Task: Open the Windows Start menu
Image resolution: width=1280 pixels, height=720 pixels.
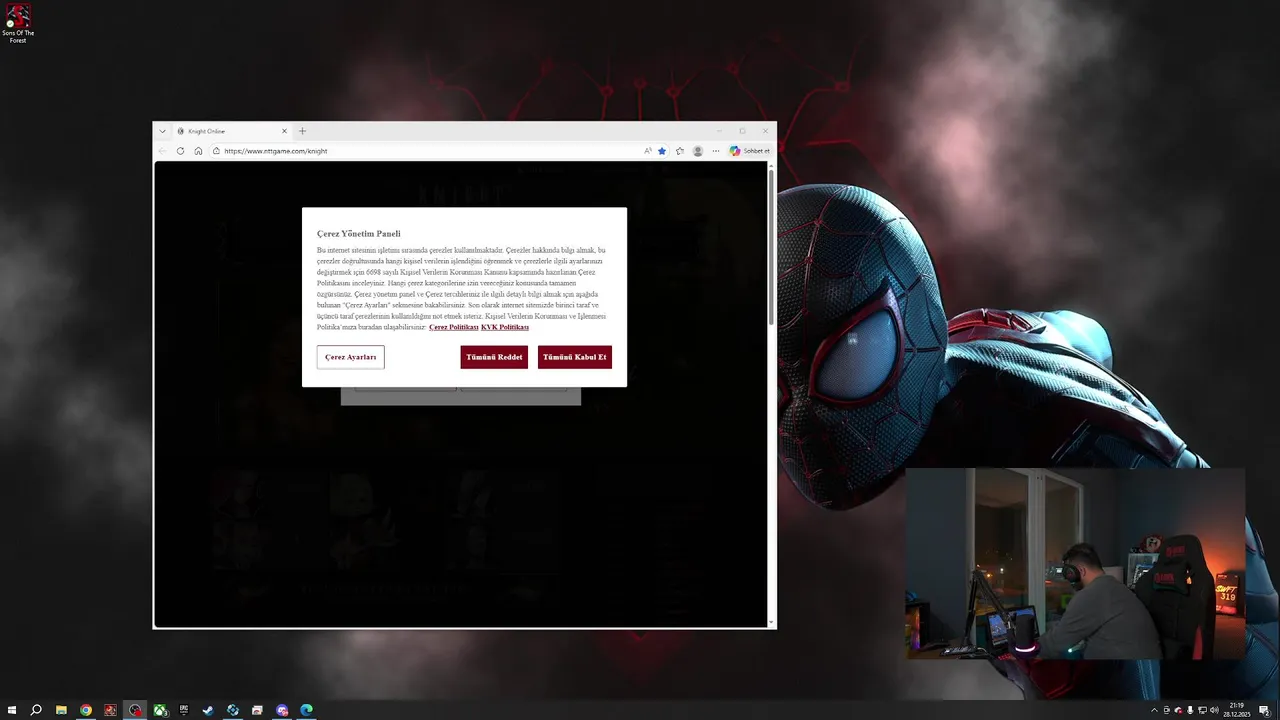Action: (12, 710)
